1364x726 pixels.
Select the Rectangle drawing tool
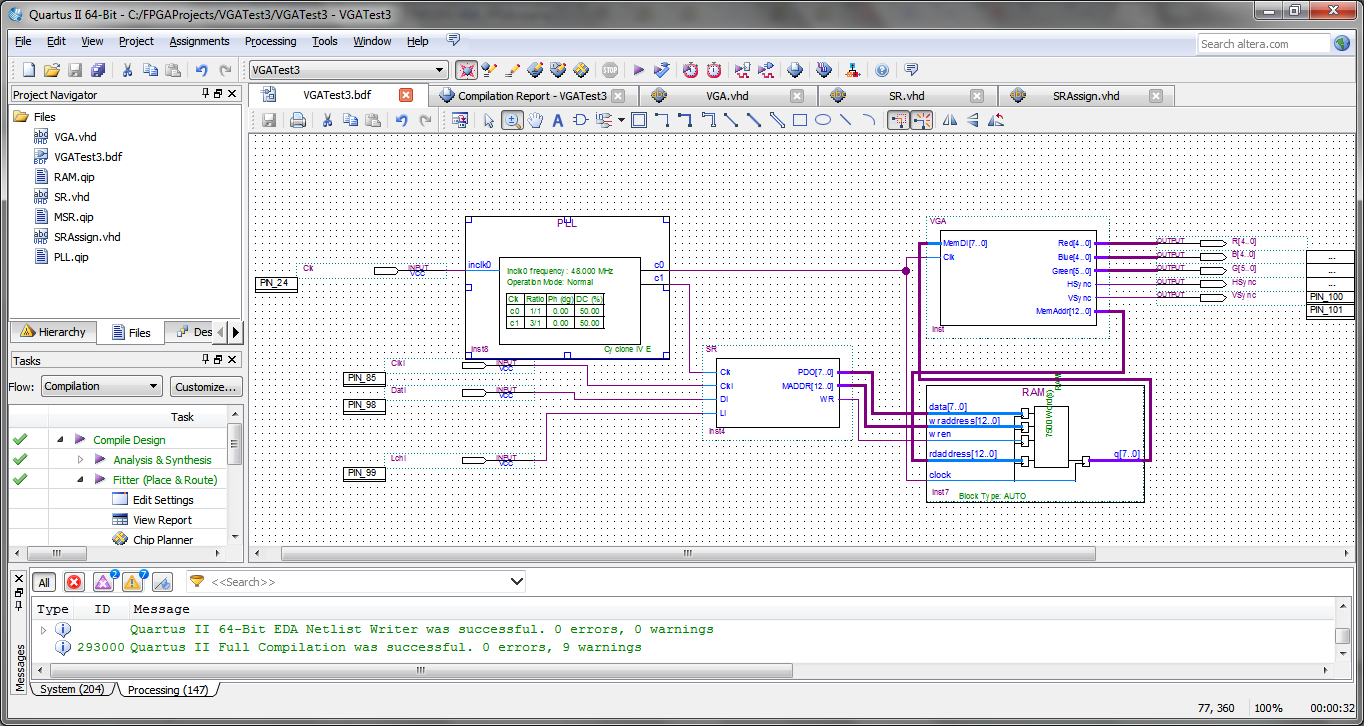pyautogui.click(x=800, y=120)
